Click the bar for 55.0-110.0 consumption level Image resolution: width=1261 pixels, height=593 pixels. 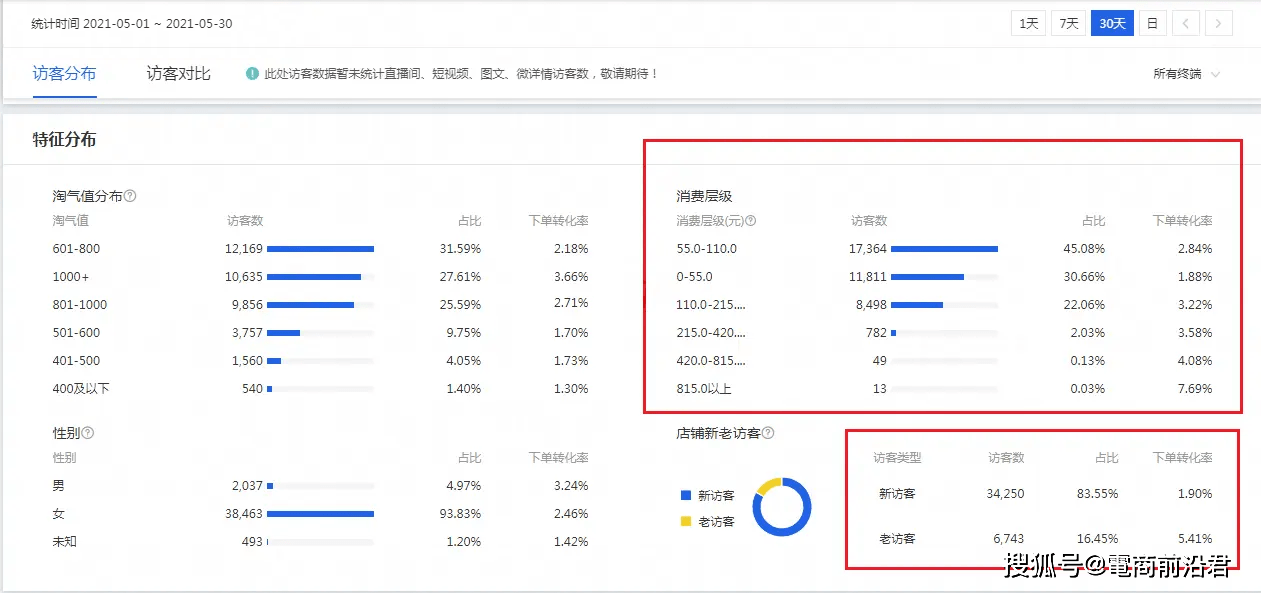point(945,248)
